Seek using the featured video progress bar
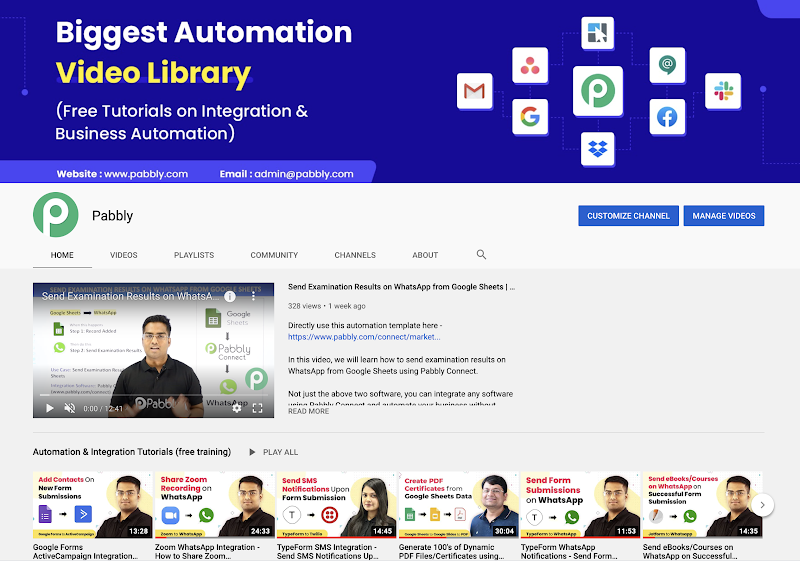This screenshot has width=800, height=562. pyautogui.click(x=153, y=395)
